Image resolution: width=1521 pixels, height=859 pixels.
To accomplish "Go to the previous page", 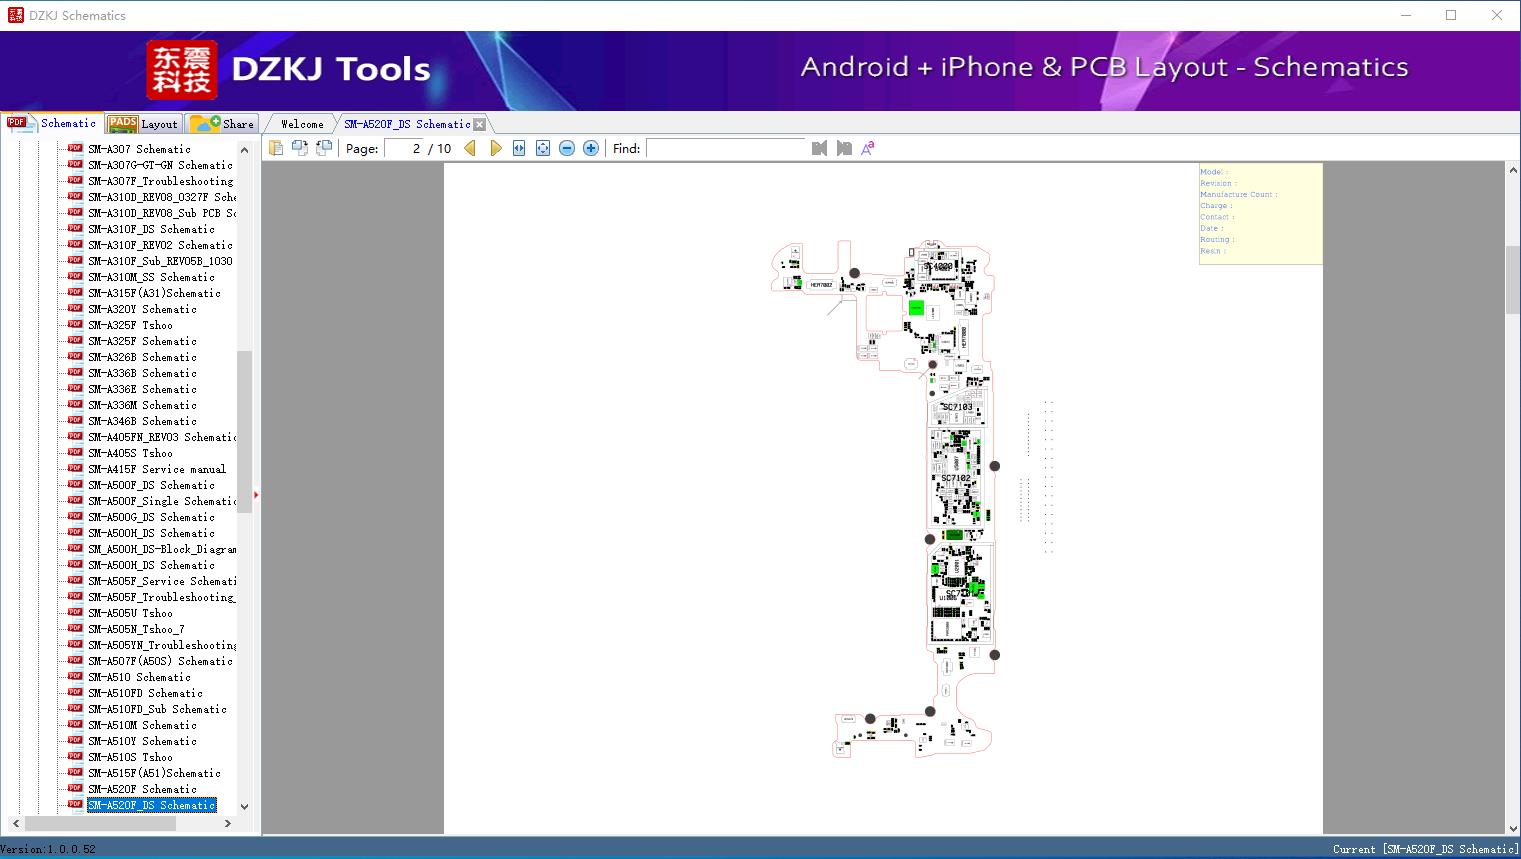I will tap(470, 148).
